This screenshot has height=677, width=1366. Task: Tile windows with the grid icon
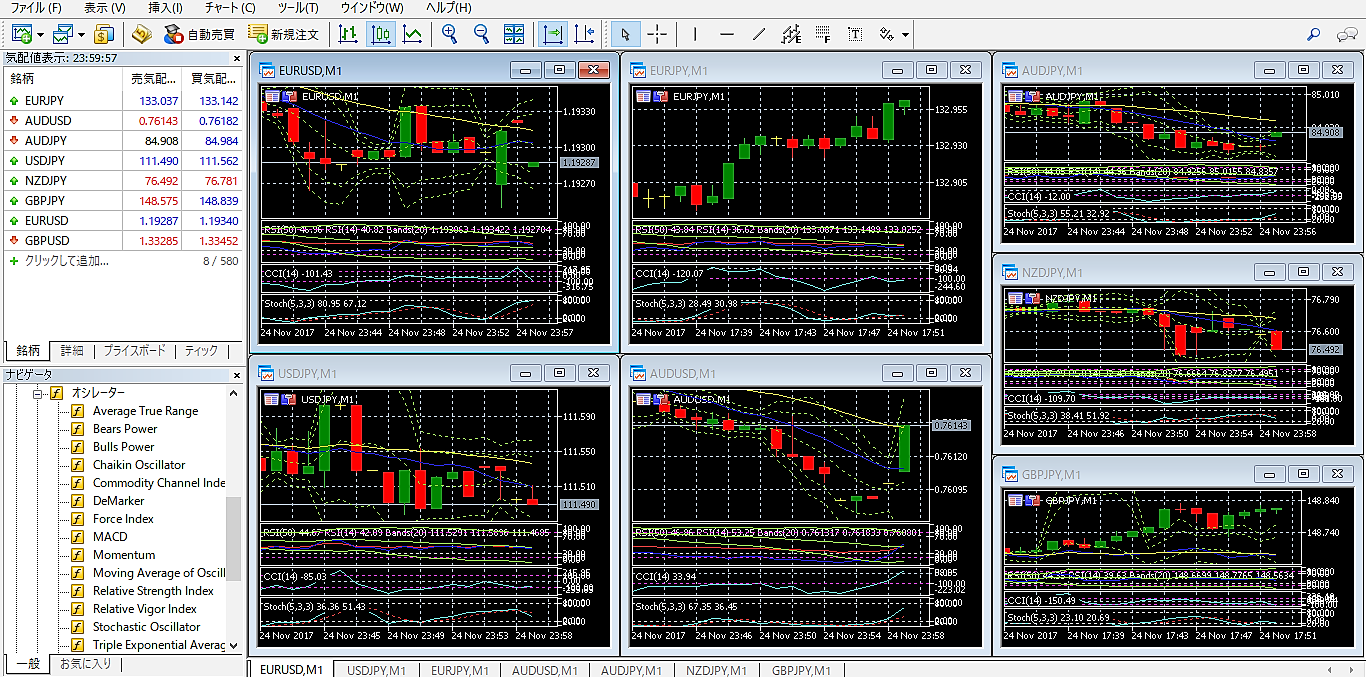click(514, 34)
